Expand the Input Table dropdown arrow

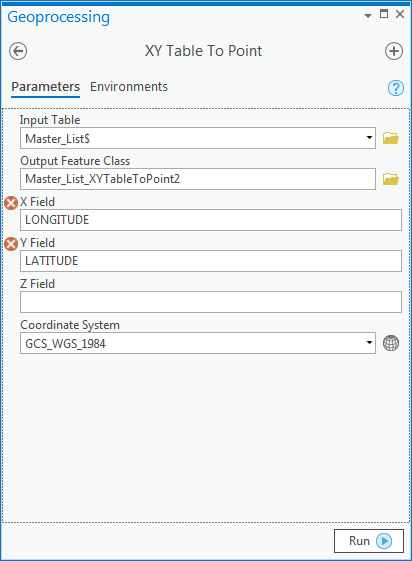coord(369,138)
